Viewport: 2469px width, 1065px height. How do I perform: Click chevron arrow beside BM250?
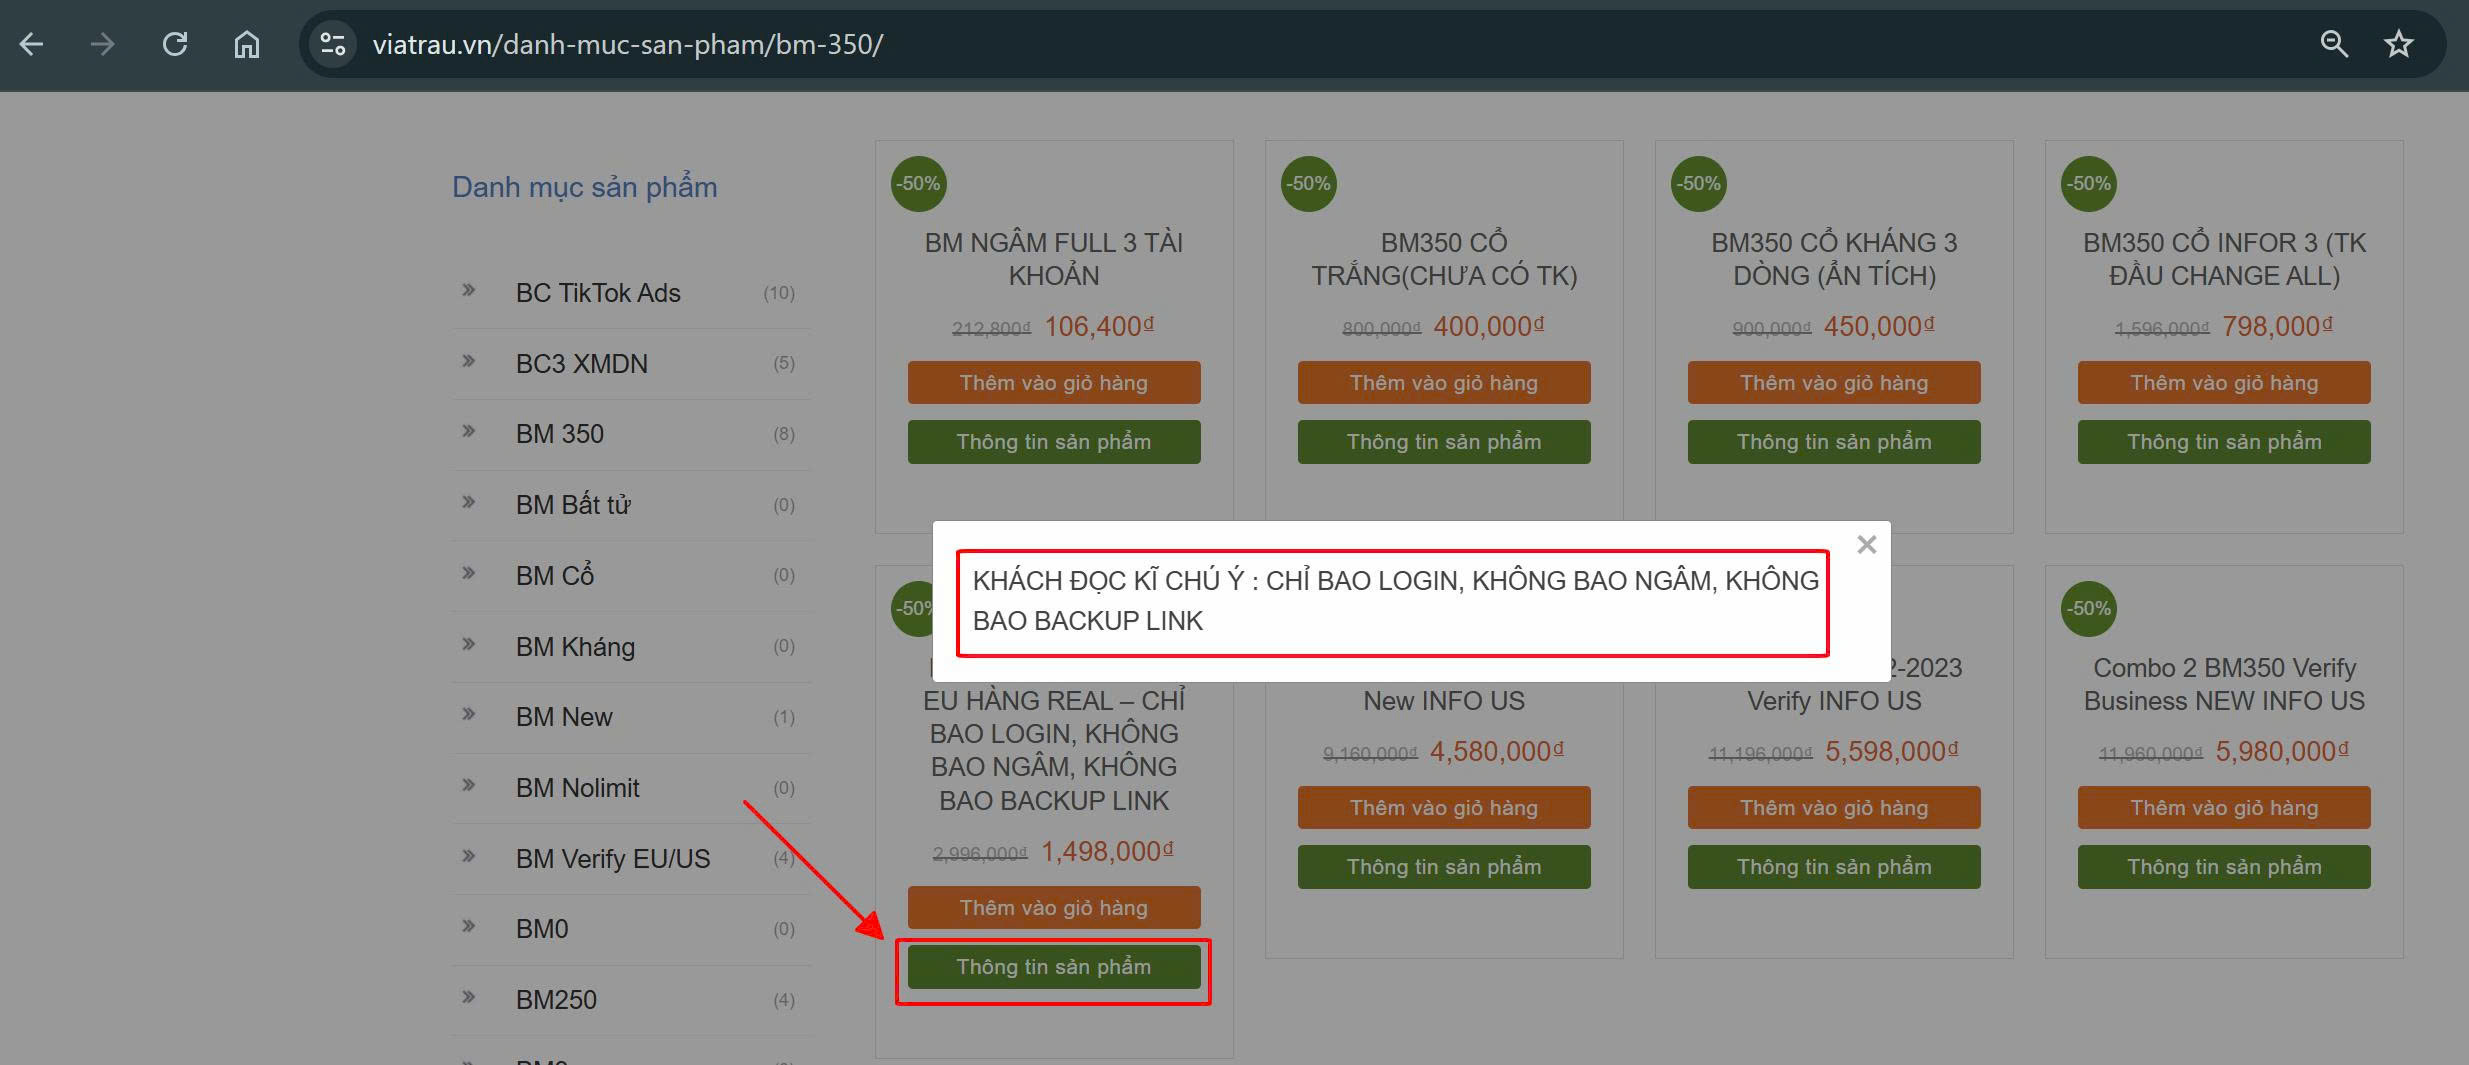pyautogui.click(x=468, y=997)
